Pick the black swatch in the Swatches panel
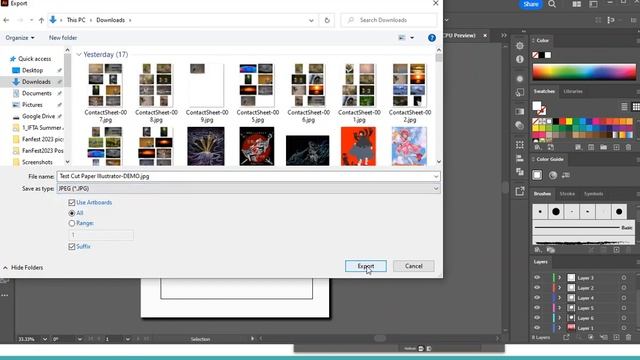This screenshot has width=640, height=360. point(556,121)
